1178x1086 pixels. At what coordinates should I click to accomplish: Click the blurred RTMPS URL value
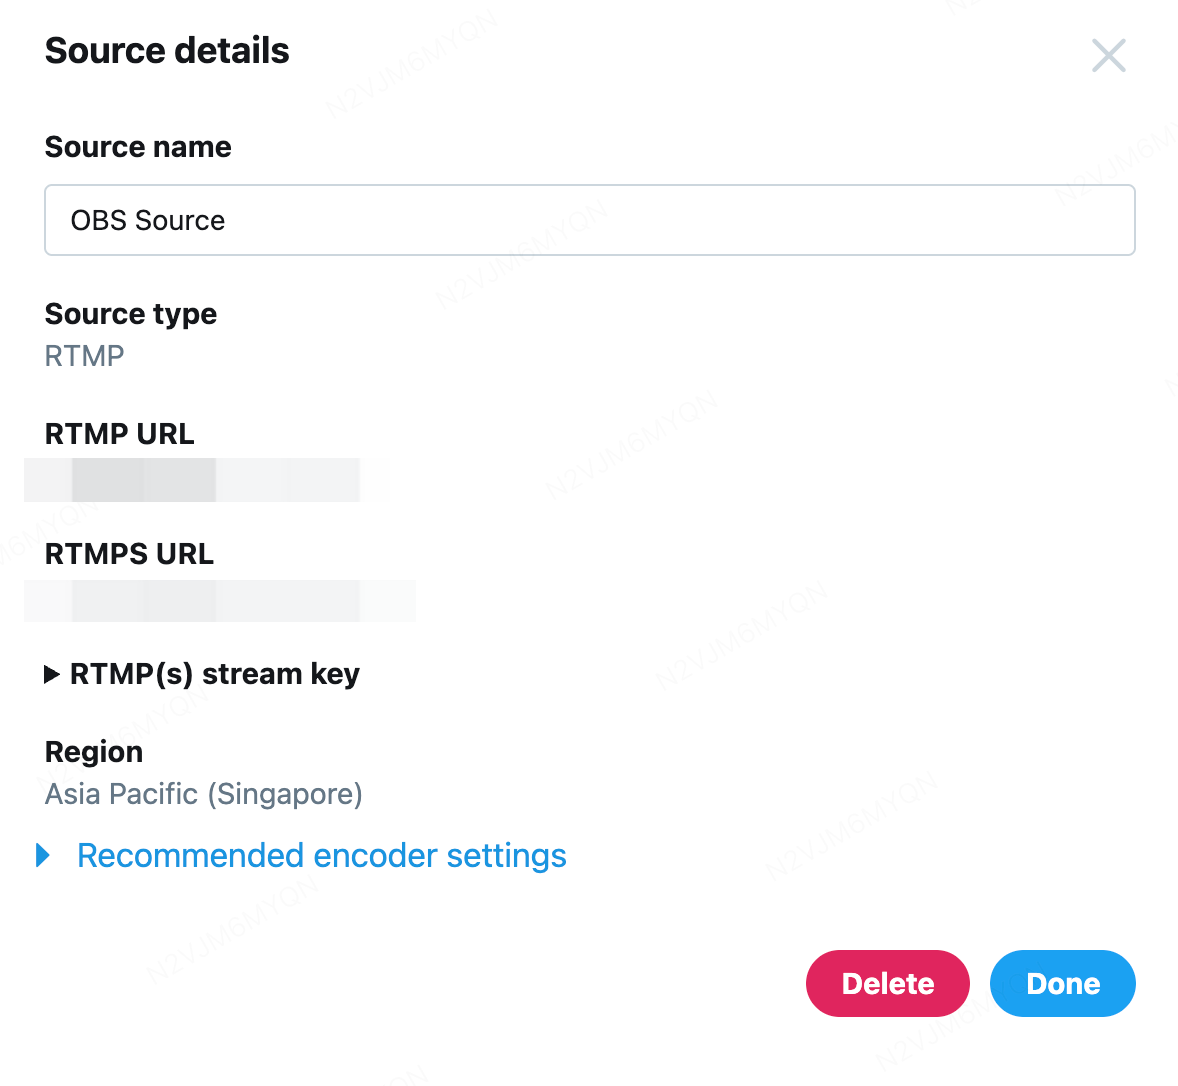tap(220, 601)
